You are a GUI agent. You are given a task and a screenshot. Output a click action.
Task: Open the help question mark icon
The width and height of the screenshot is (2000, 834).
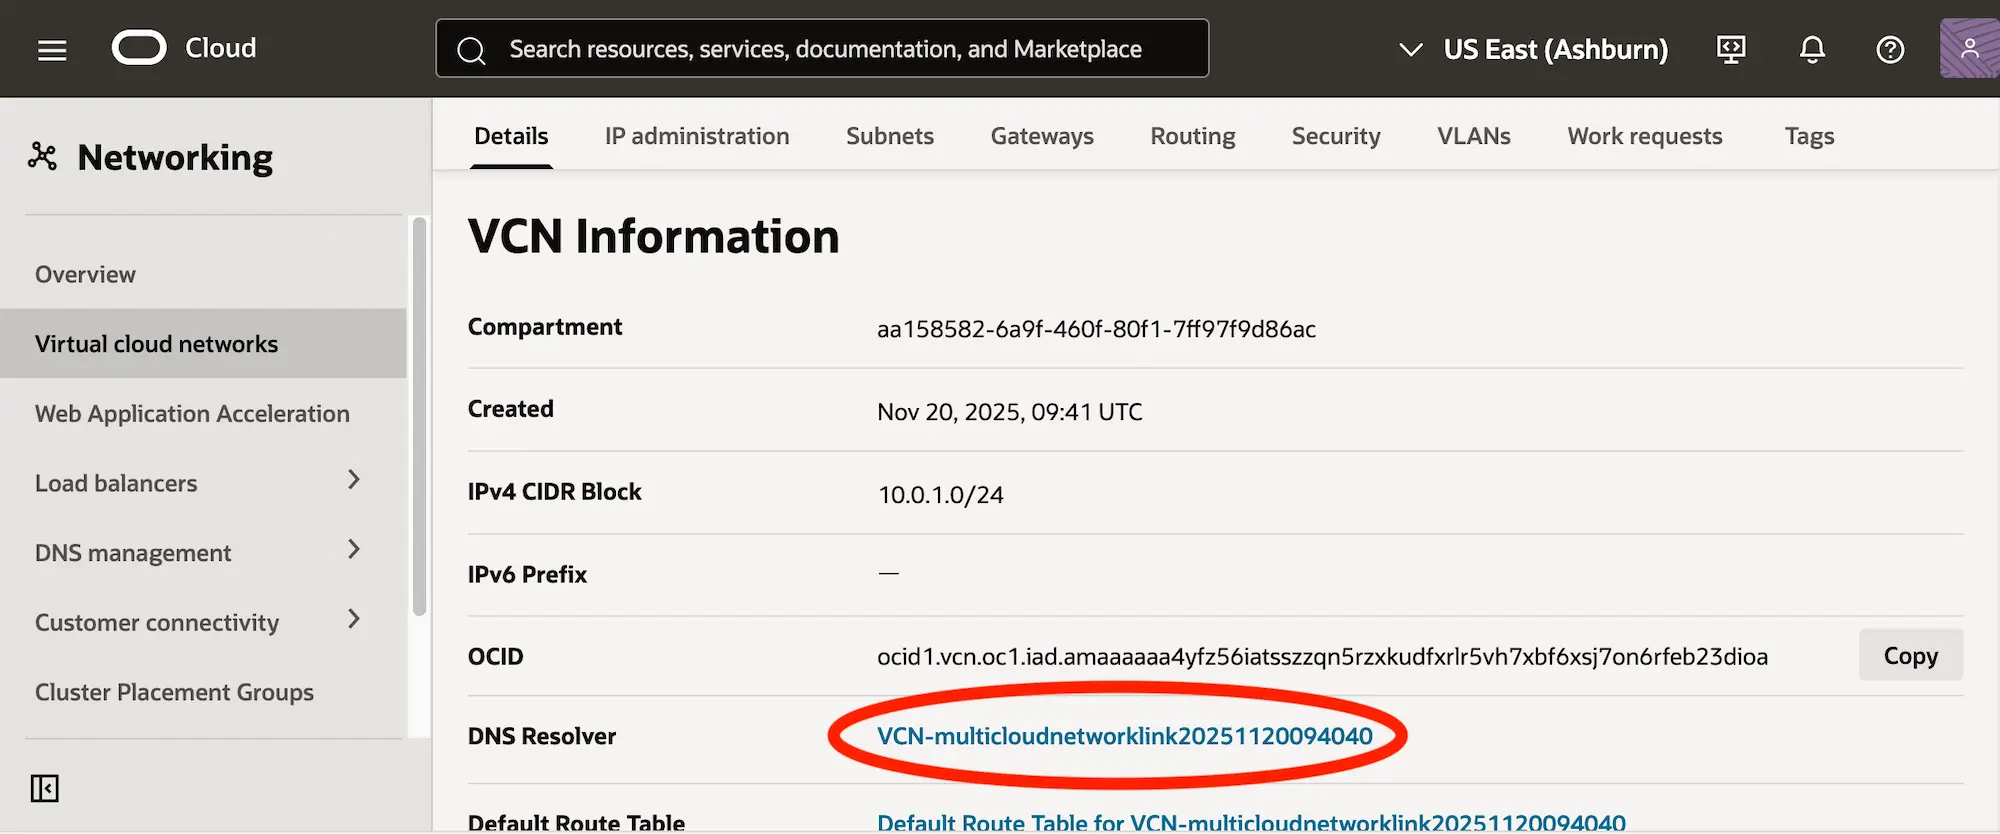[1890, 49]
